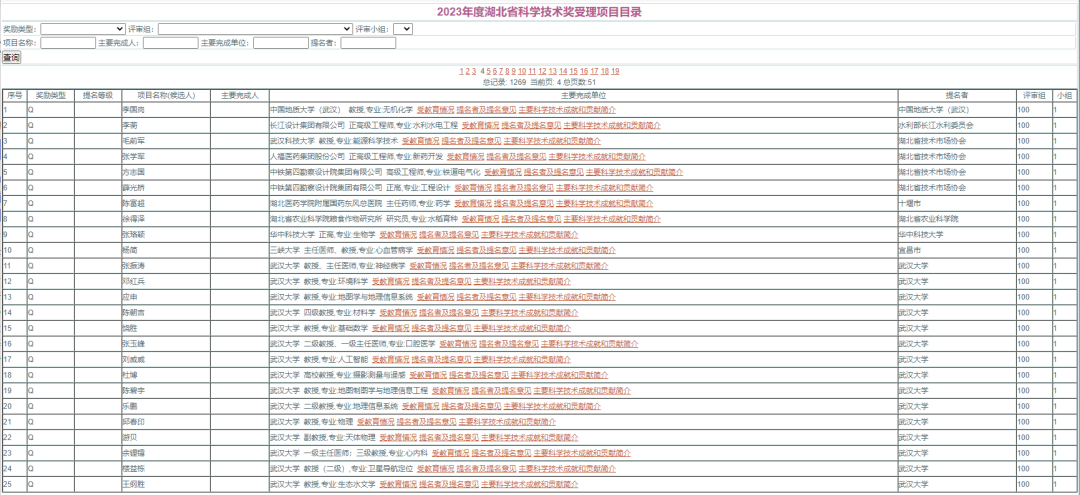
Task: Open 提名者及提名意见 link in row 9
Action: click(448, 234)
